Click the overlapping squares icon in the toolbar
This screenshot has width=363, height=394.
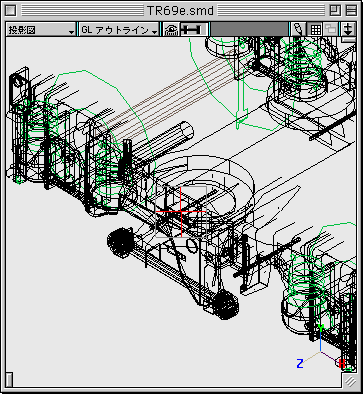pyautogui.click(x=331, y=30)
